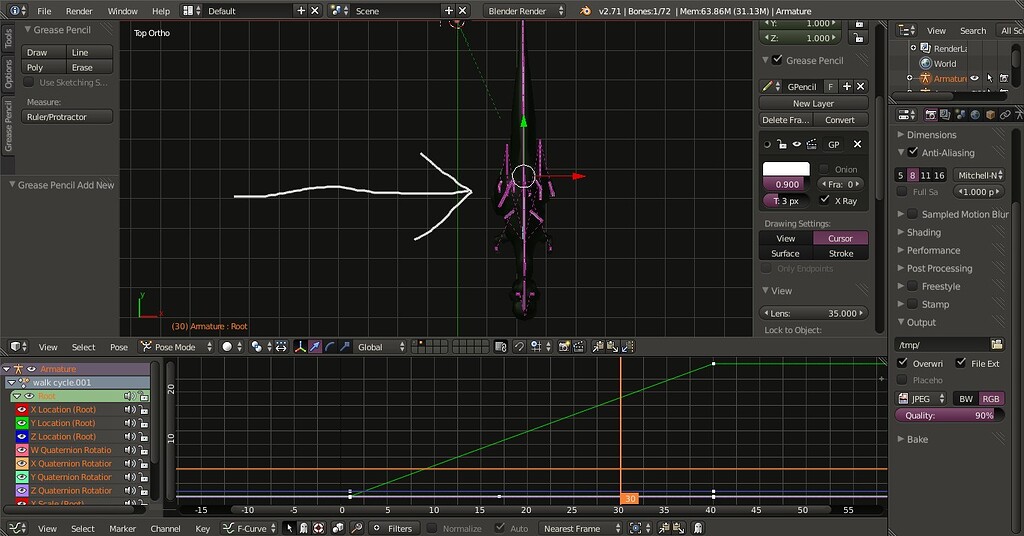
Task: Click the OpenGL render image camera icon
Action: pyautogui.click(x=564, y=347)
